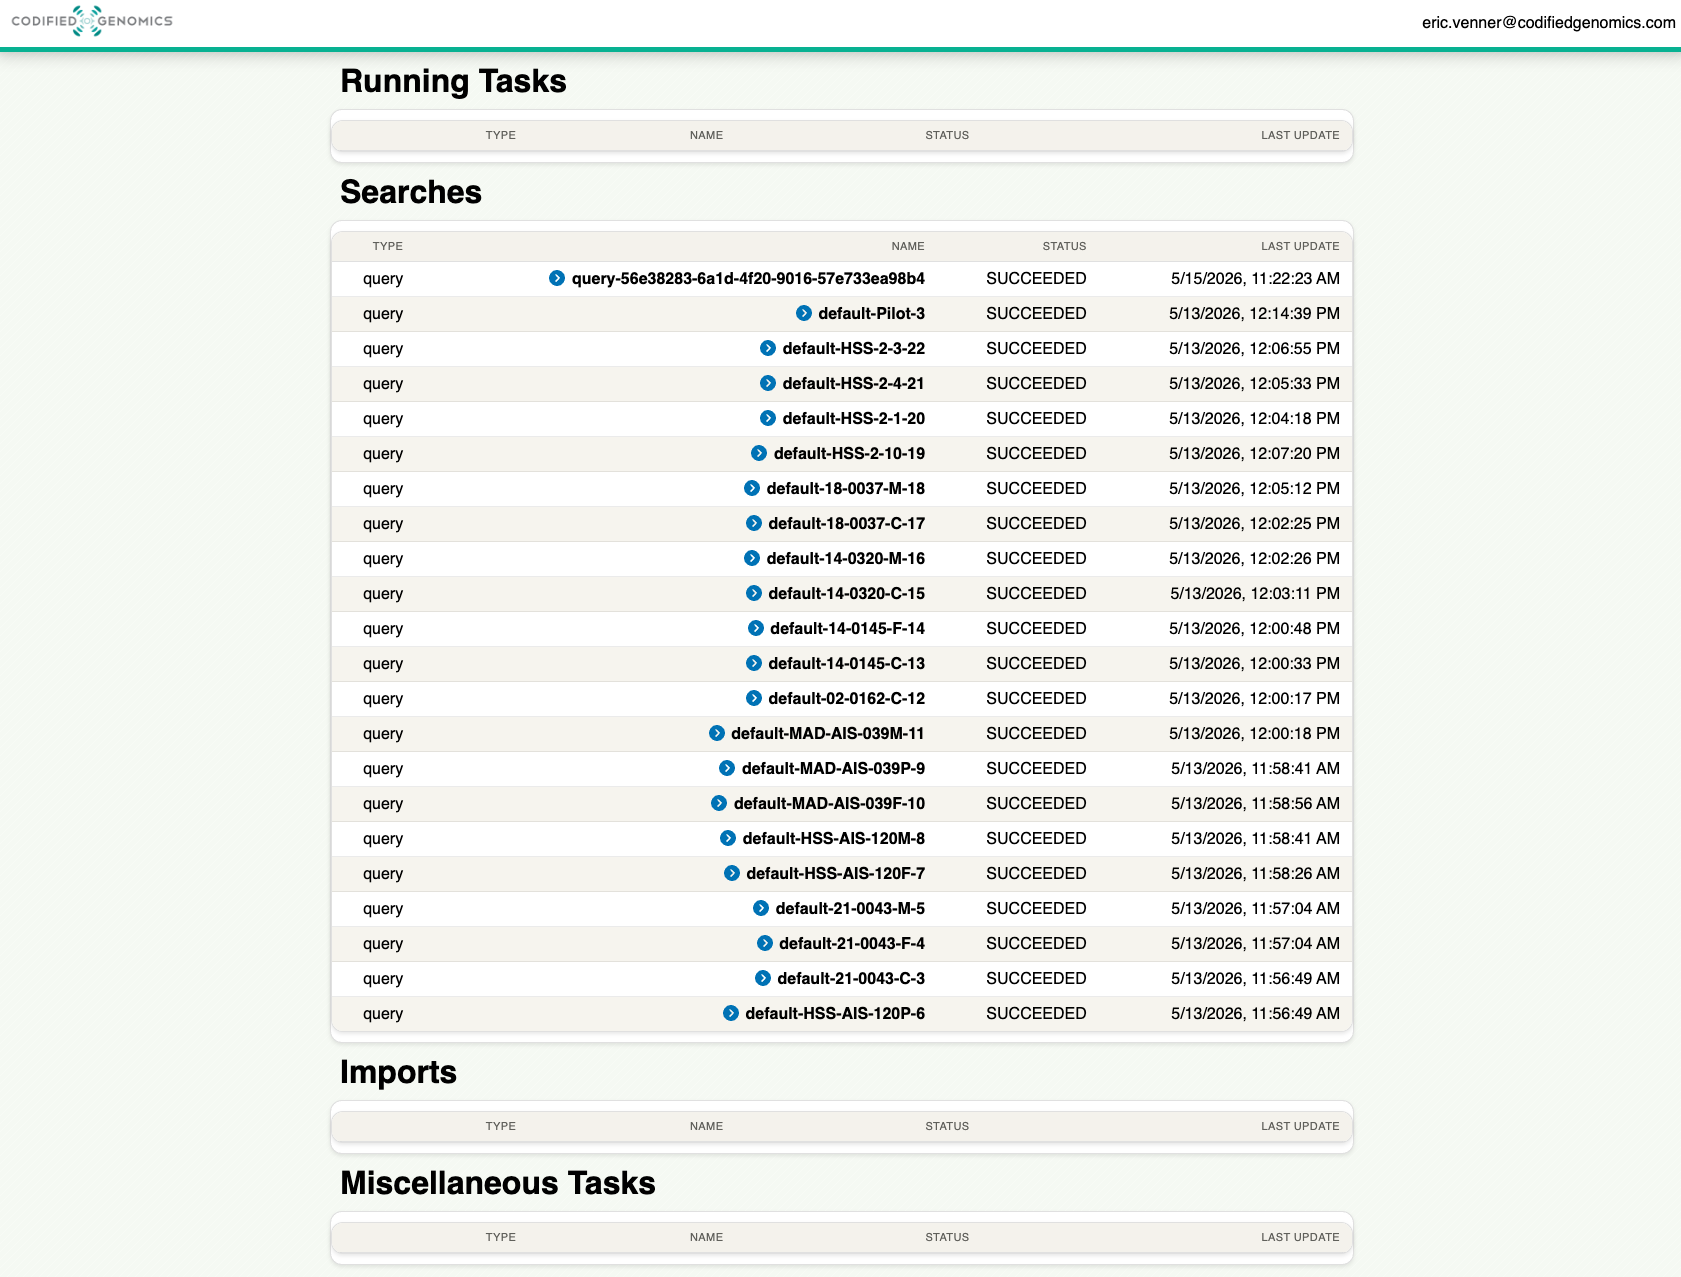Open the default-HSS-2-10-19 search
This screenshot has height=1277, width=1681.
[849, 453]
